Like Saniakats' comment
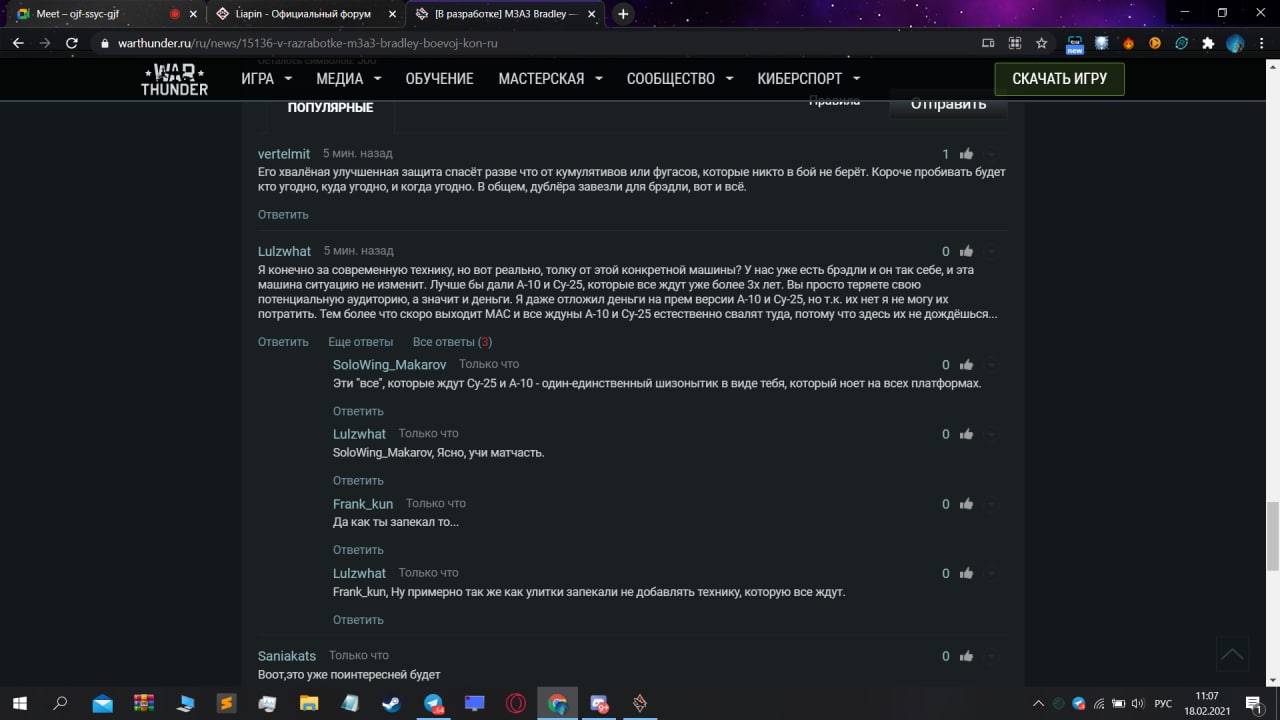This screenshot has height=720, width=1280. [966, 656]
